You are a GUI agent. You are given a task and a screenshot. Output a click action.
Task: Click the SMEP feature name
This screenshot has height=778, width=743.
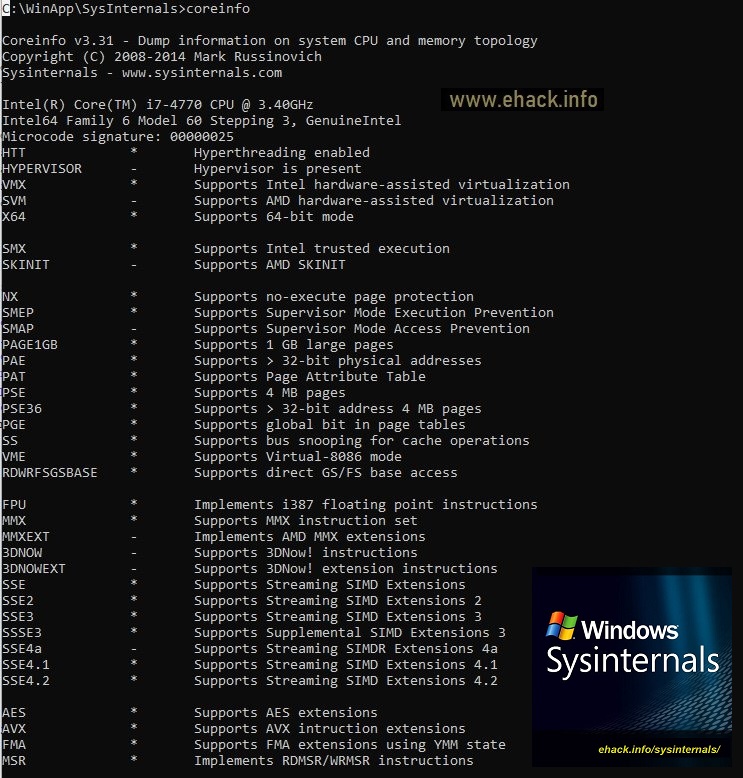pyautogui.click(x=18, y=313)
